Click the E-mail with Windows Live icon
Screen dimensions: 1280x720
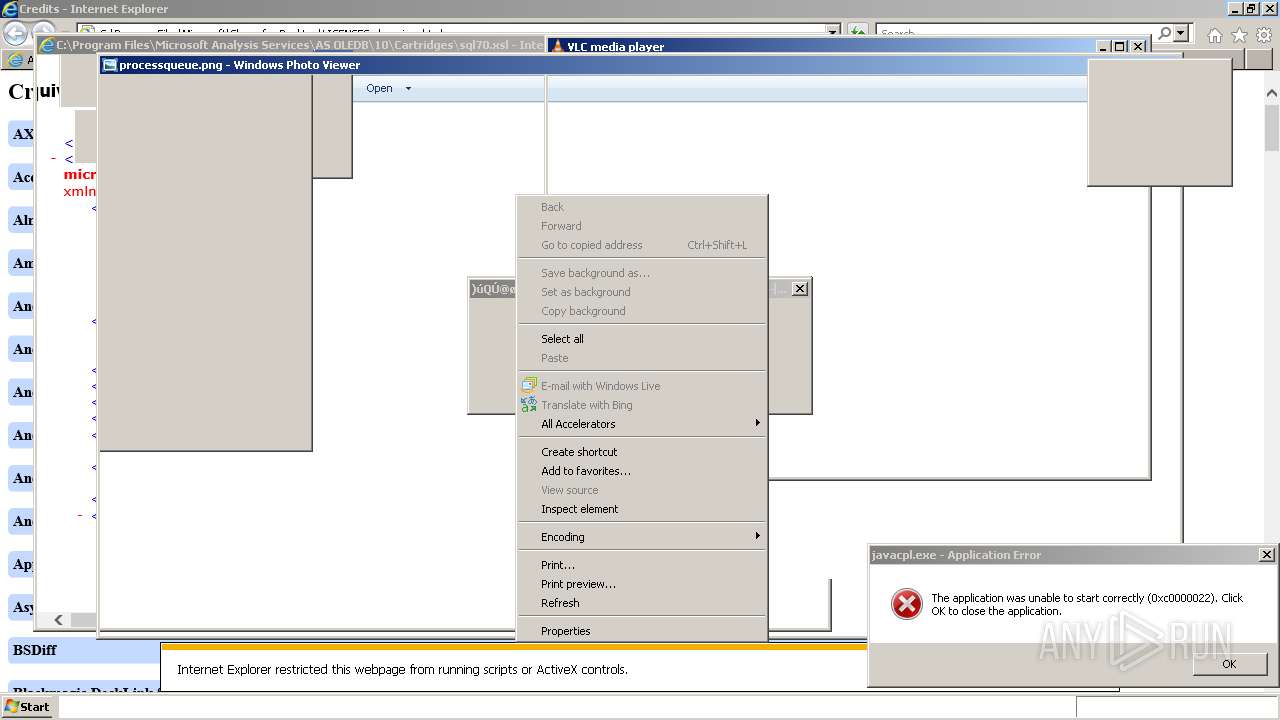529,385
